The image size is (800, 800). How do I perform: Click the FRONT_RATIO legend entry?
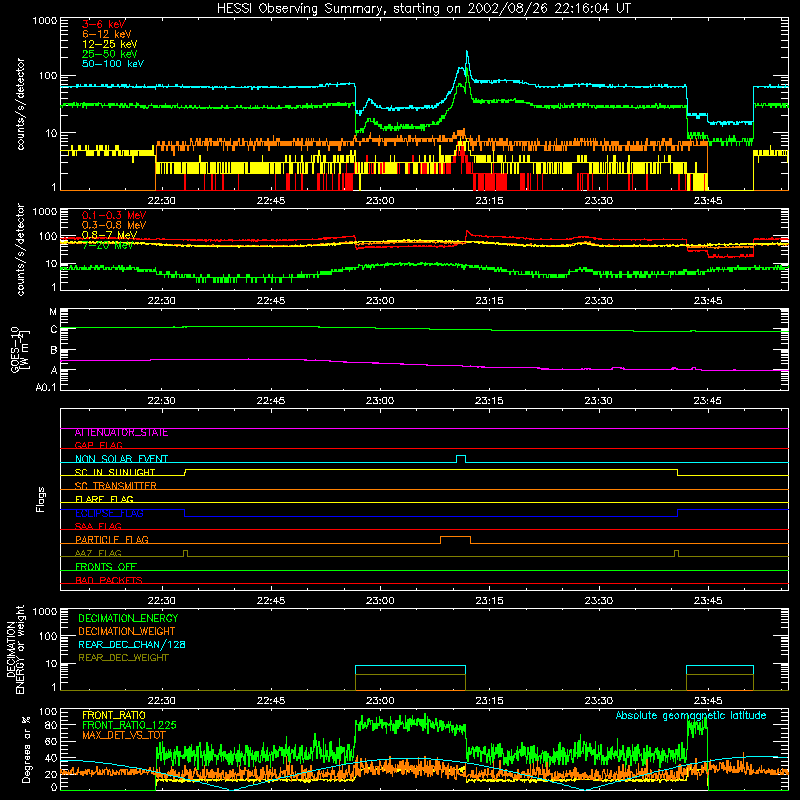point(114,715)
